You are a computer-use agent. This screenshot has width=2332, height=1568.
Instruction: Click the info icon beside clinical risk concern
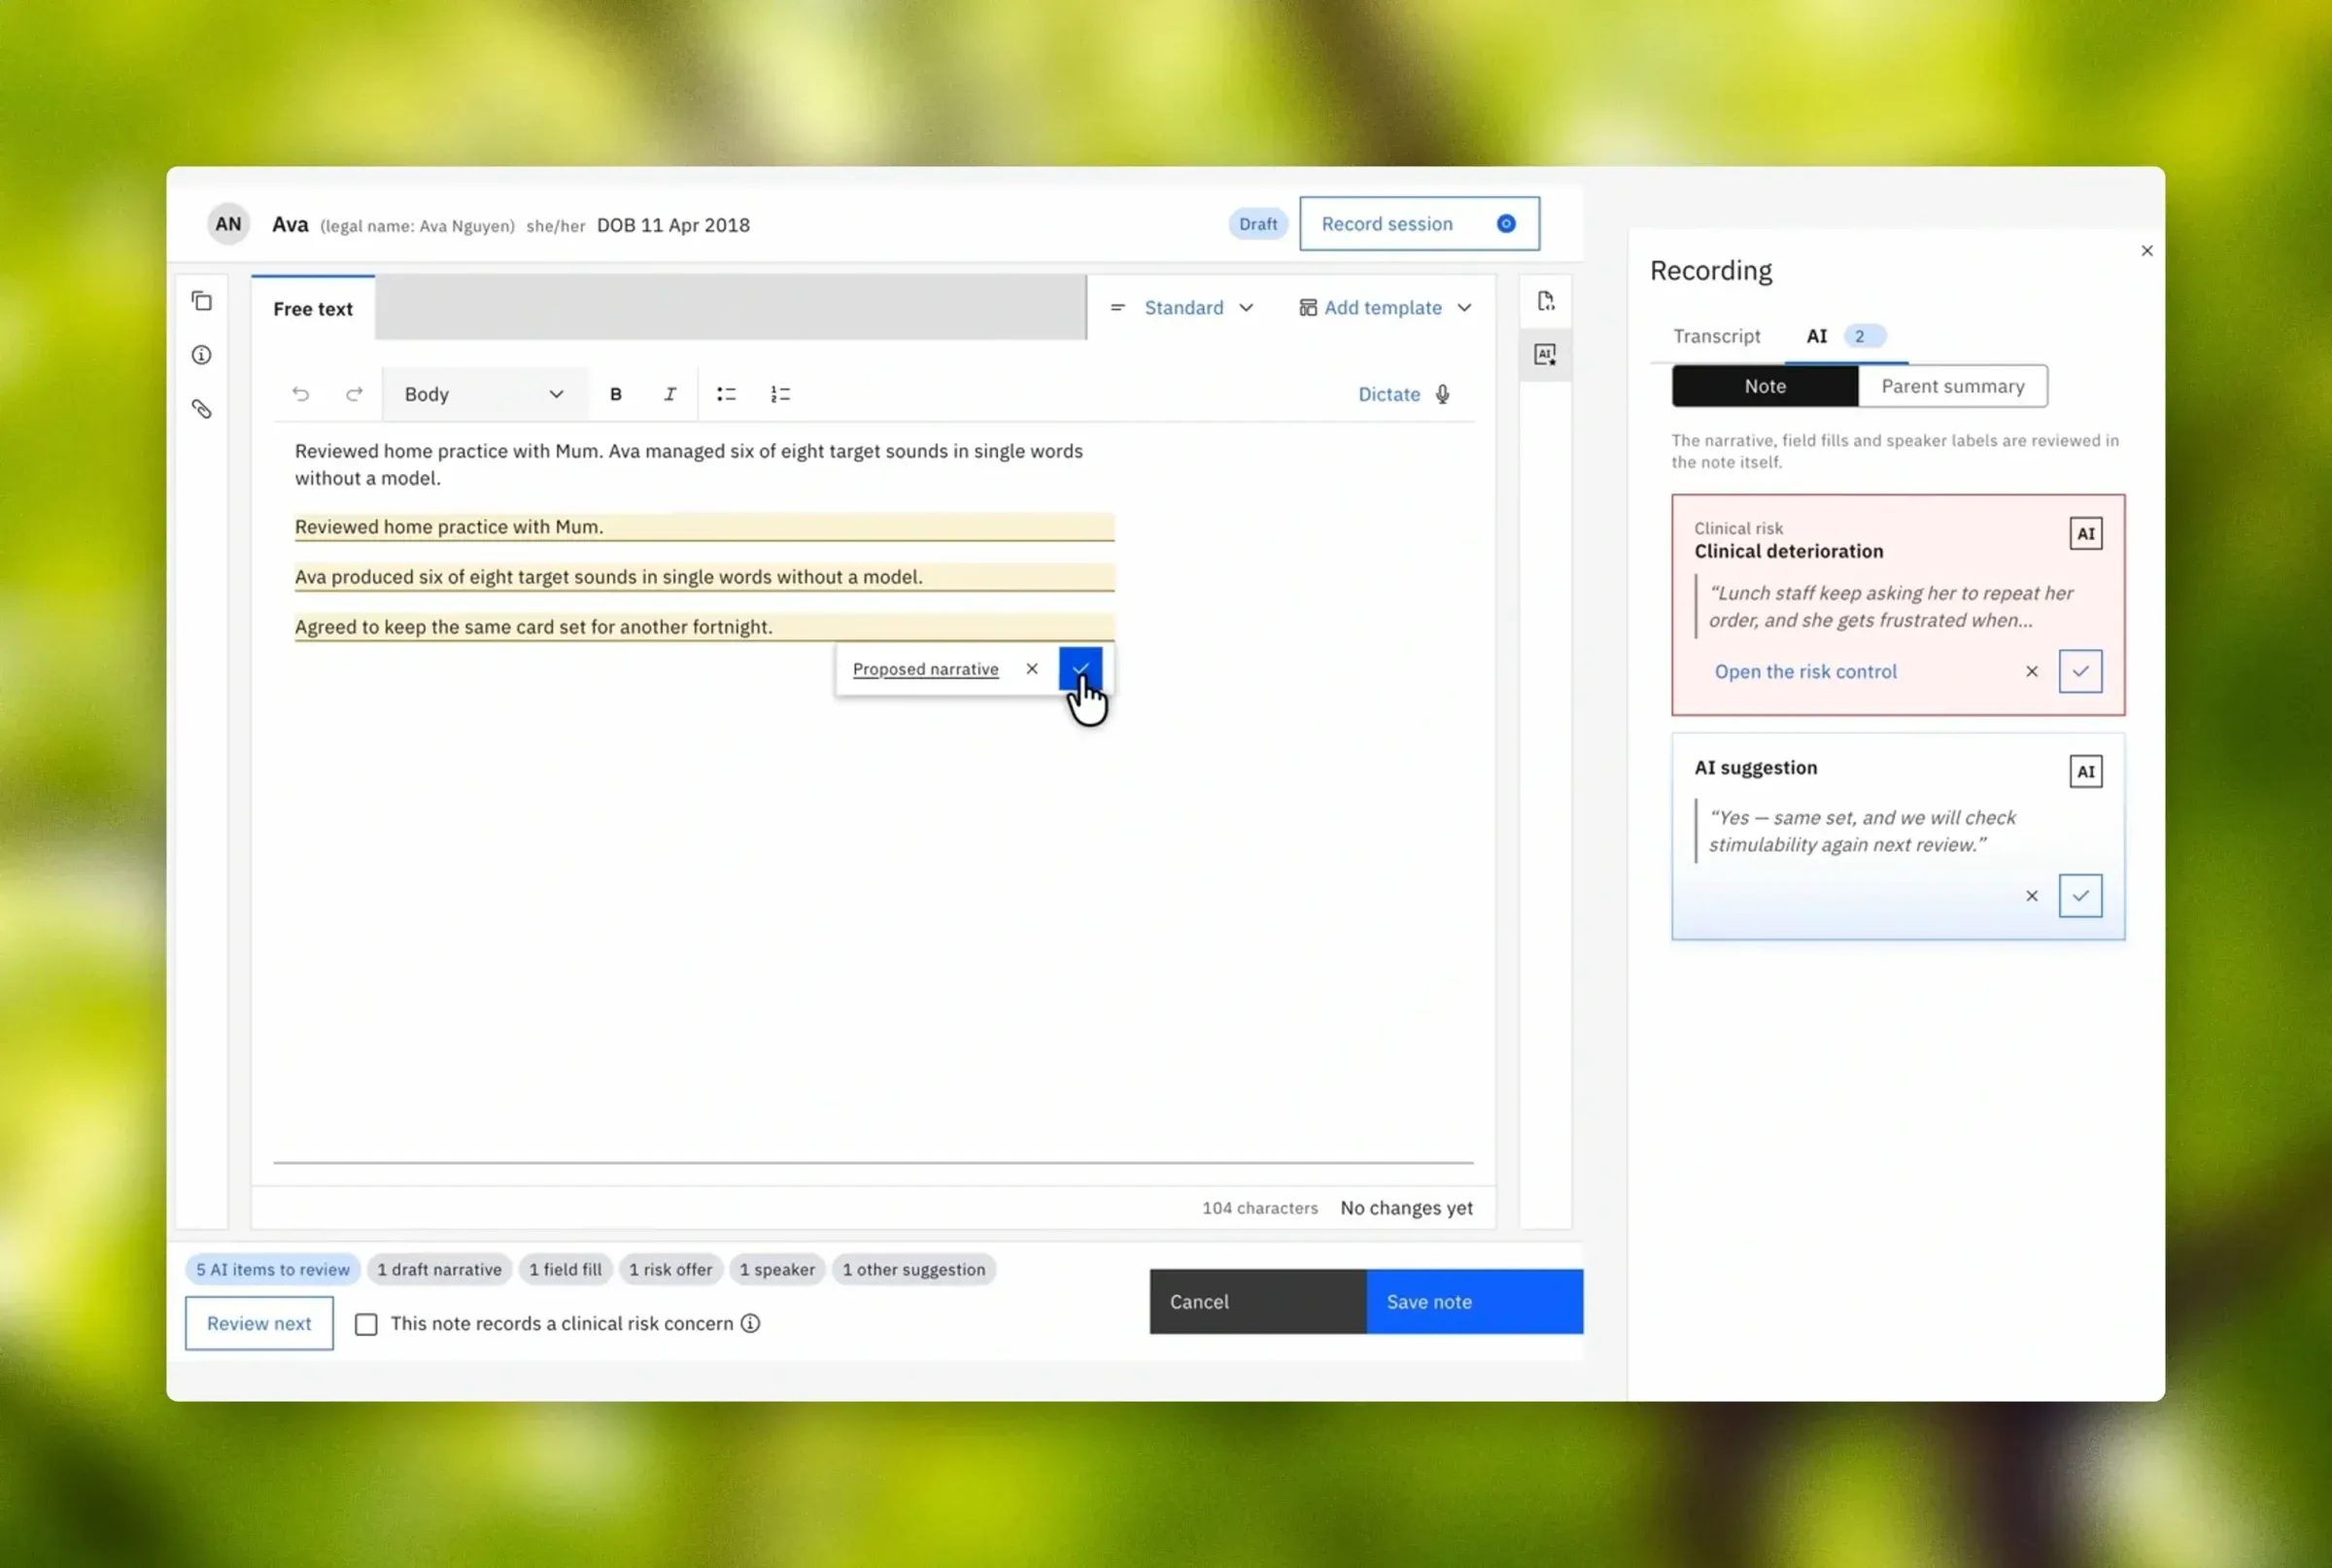[750, 1324]
